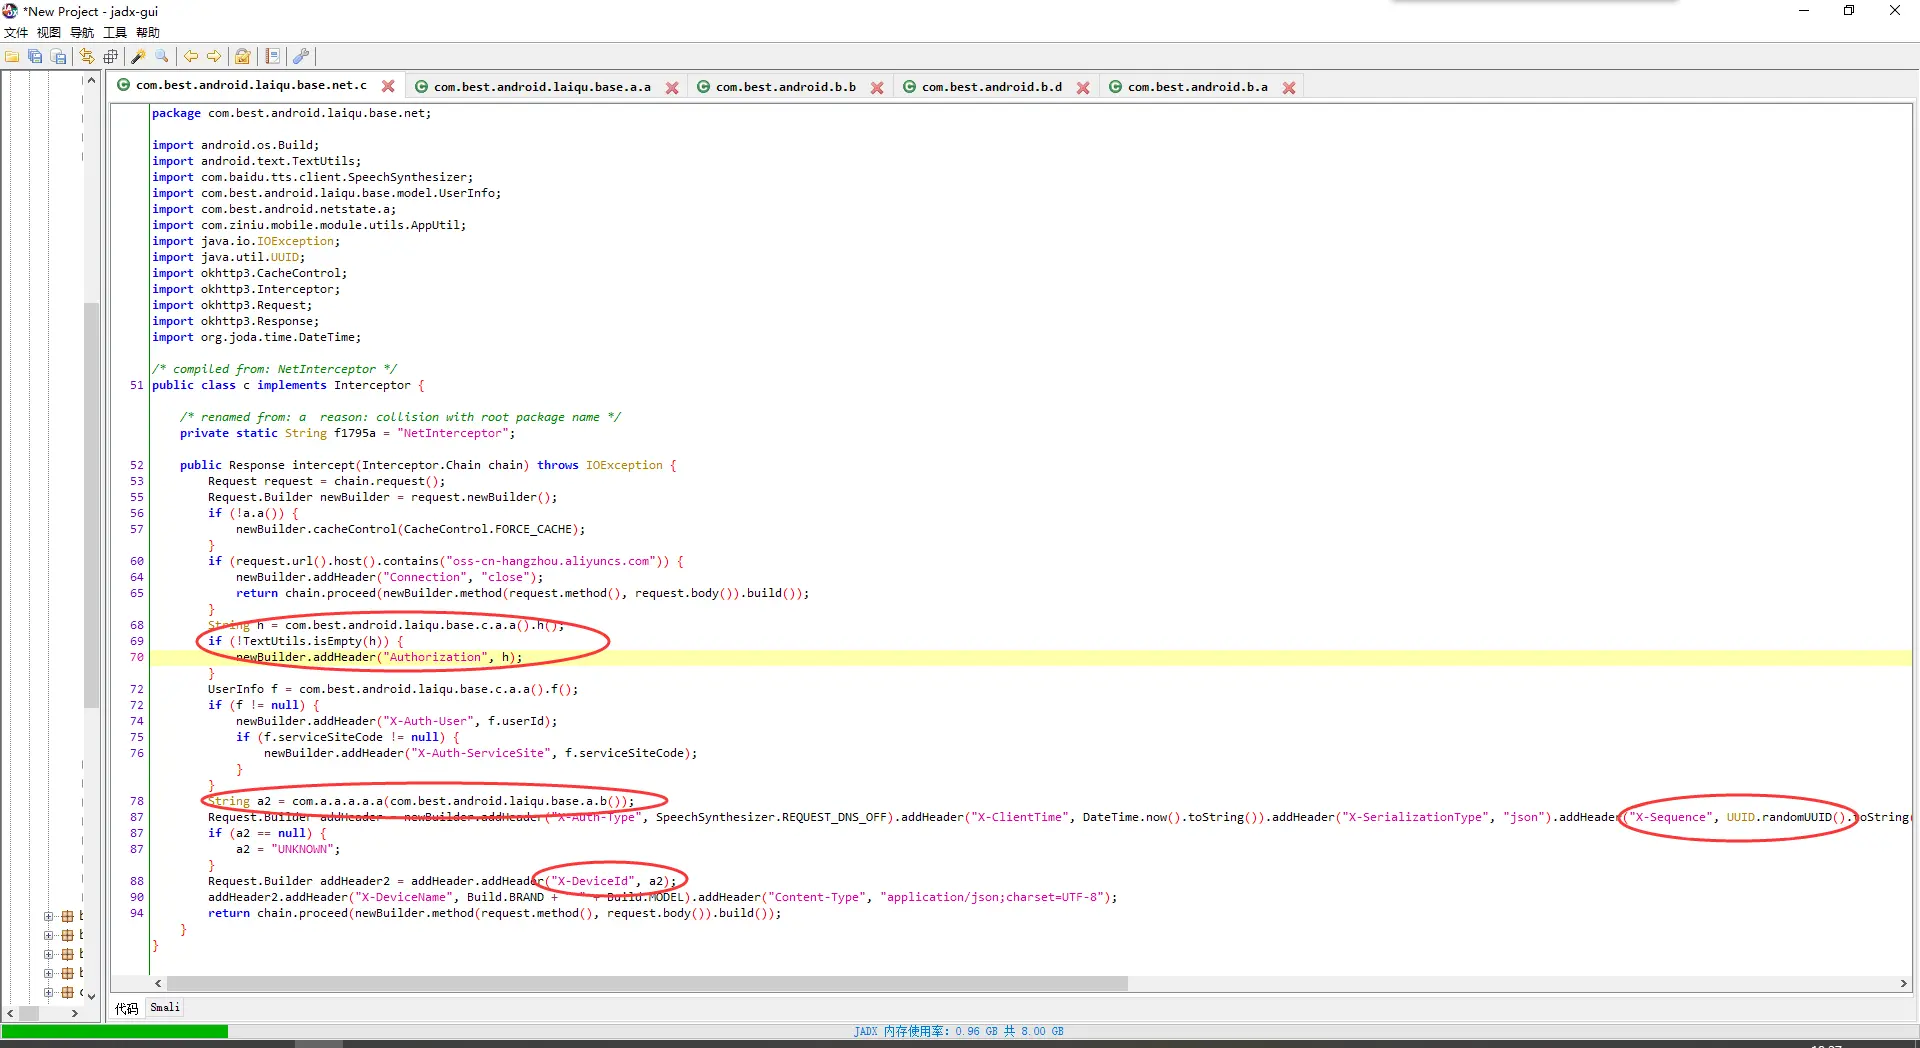Screen dimensions: 1920x1048
Task: Expand the topmost visible package node in tree
Action: [48, 916]
